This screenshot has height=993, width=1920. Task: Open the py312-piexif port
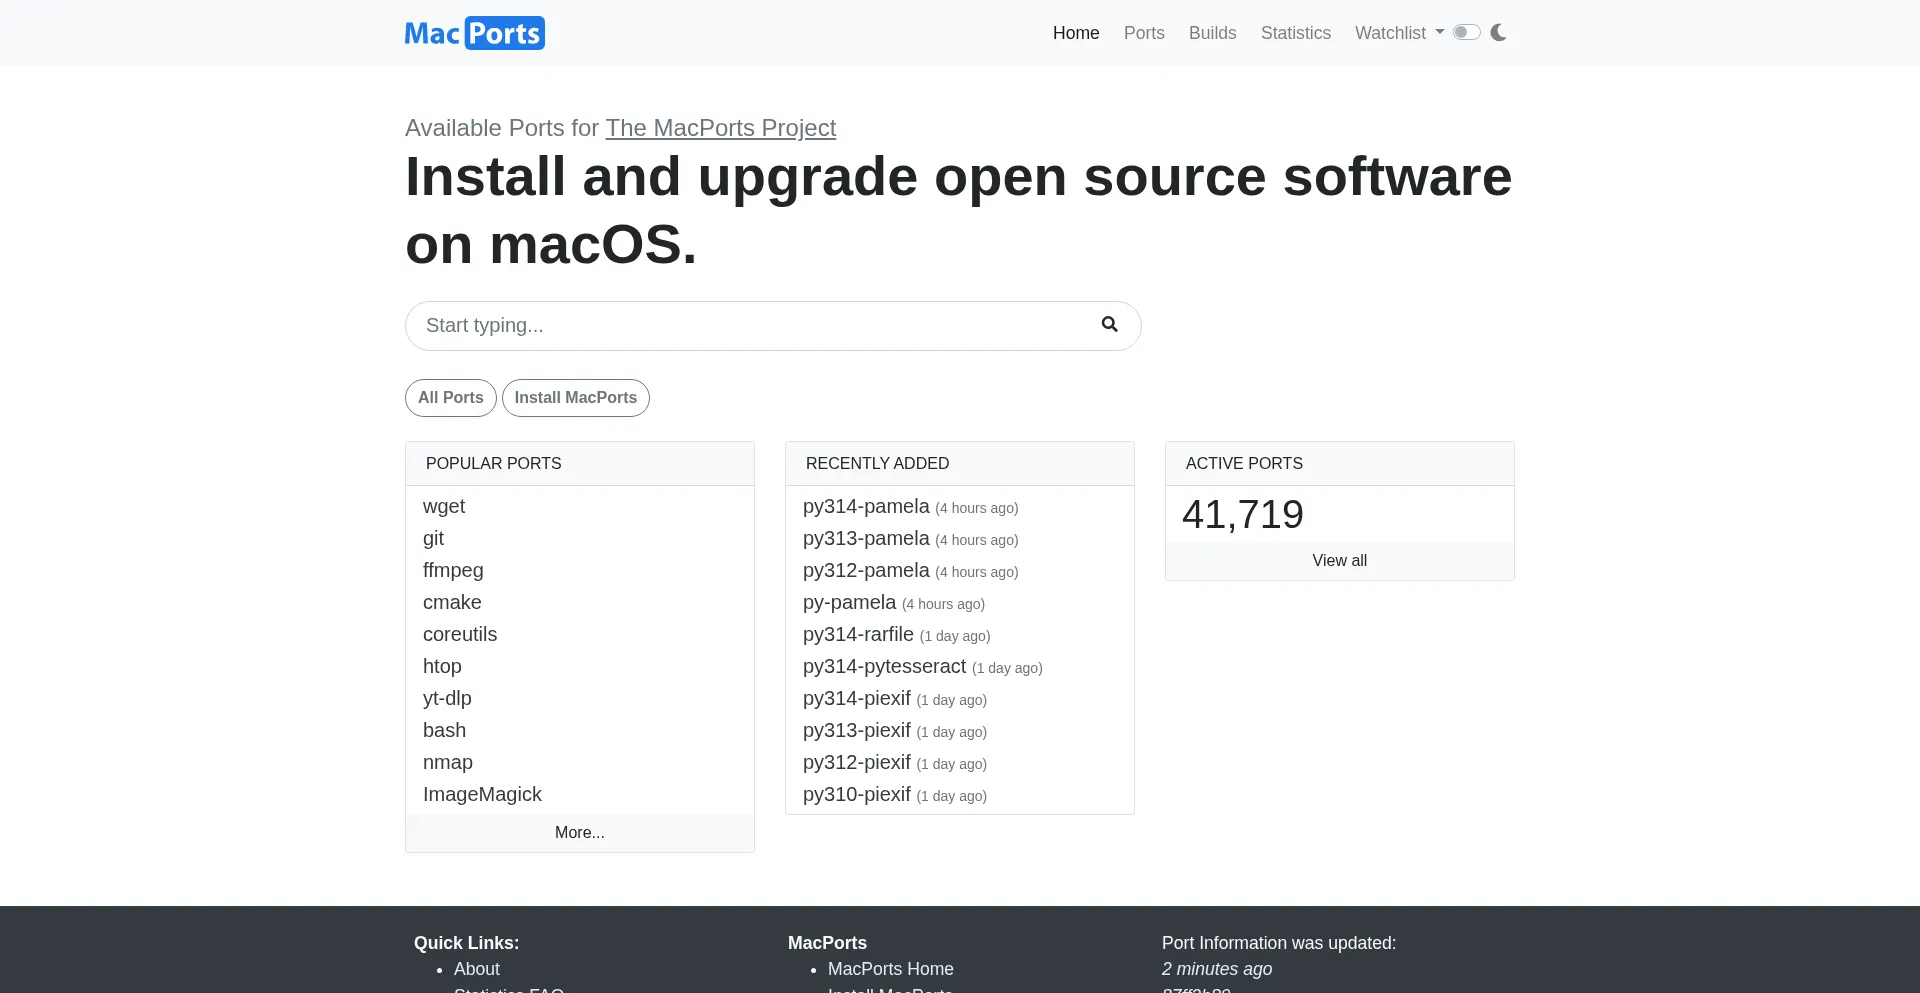(857, 762)
